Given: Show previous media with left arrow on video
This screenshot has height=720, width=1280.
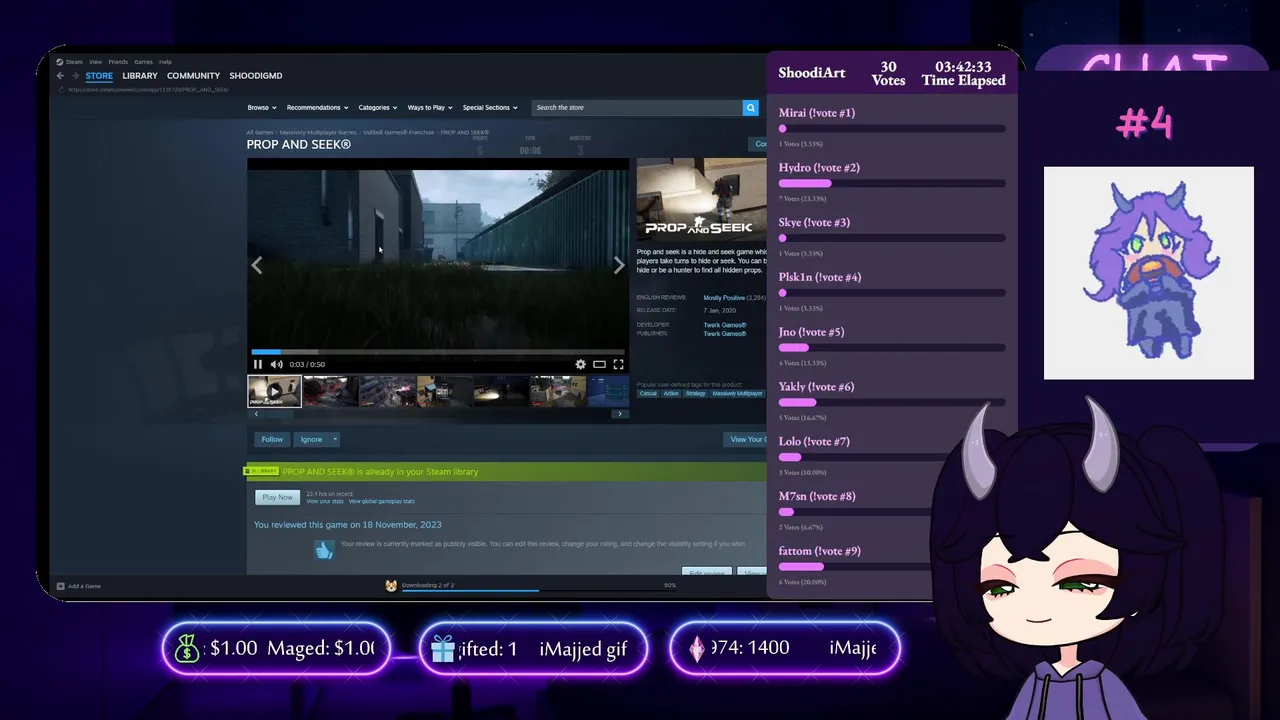Looking at the screenshot, I should pyautogui.click(x=257, y=265).
